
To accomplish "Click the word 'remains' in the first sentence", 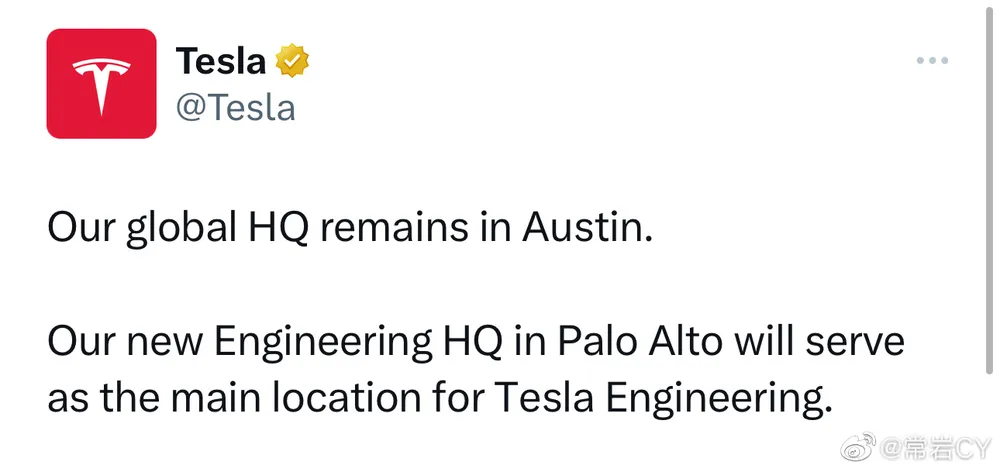I will pyautogui.click(x=394, y=228).
